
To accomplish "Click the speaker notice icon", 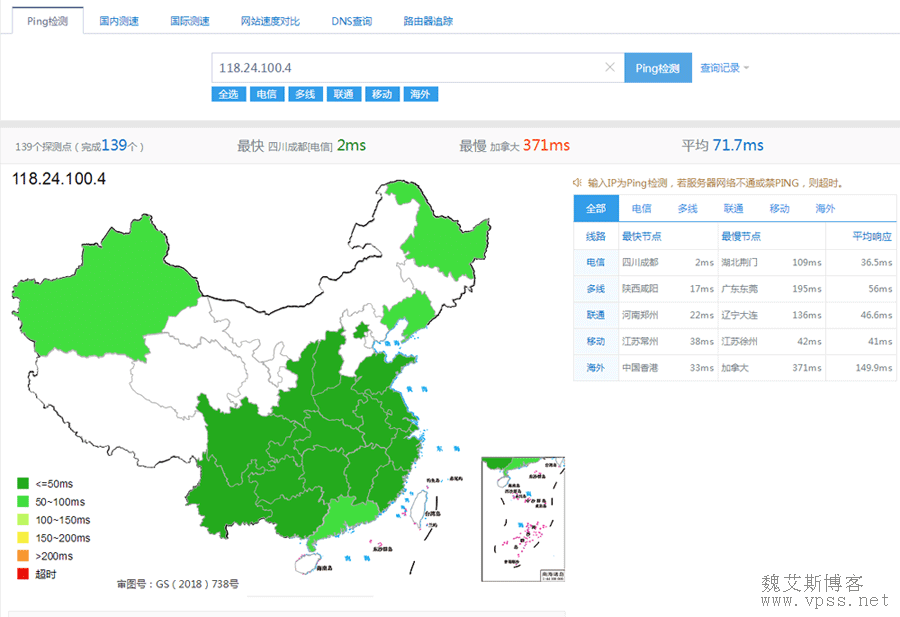I will click(577, 183).
